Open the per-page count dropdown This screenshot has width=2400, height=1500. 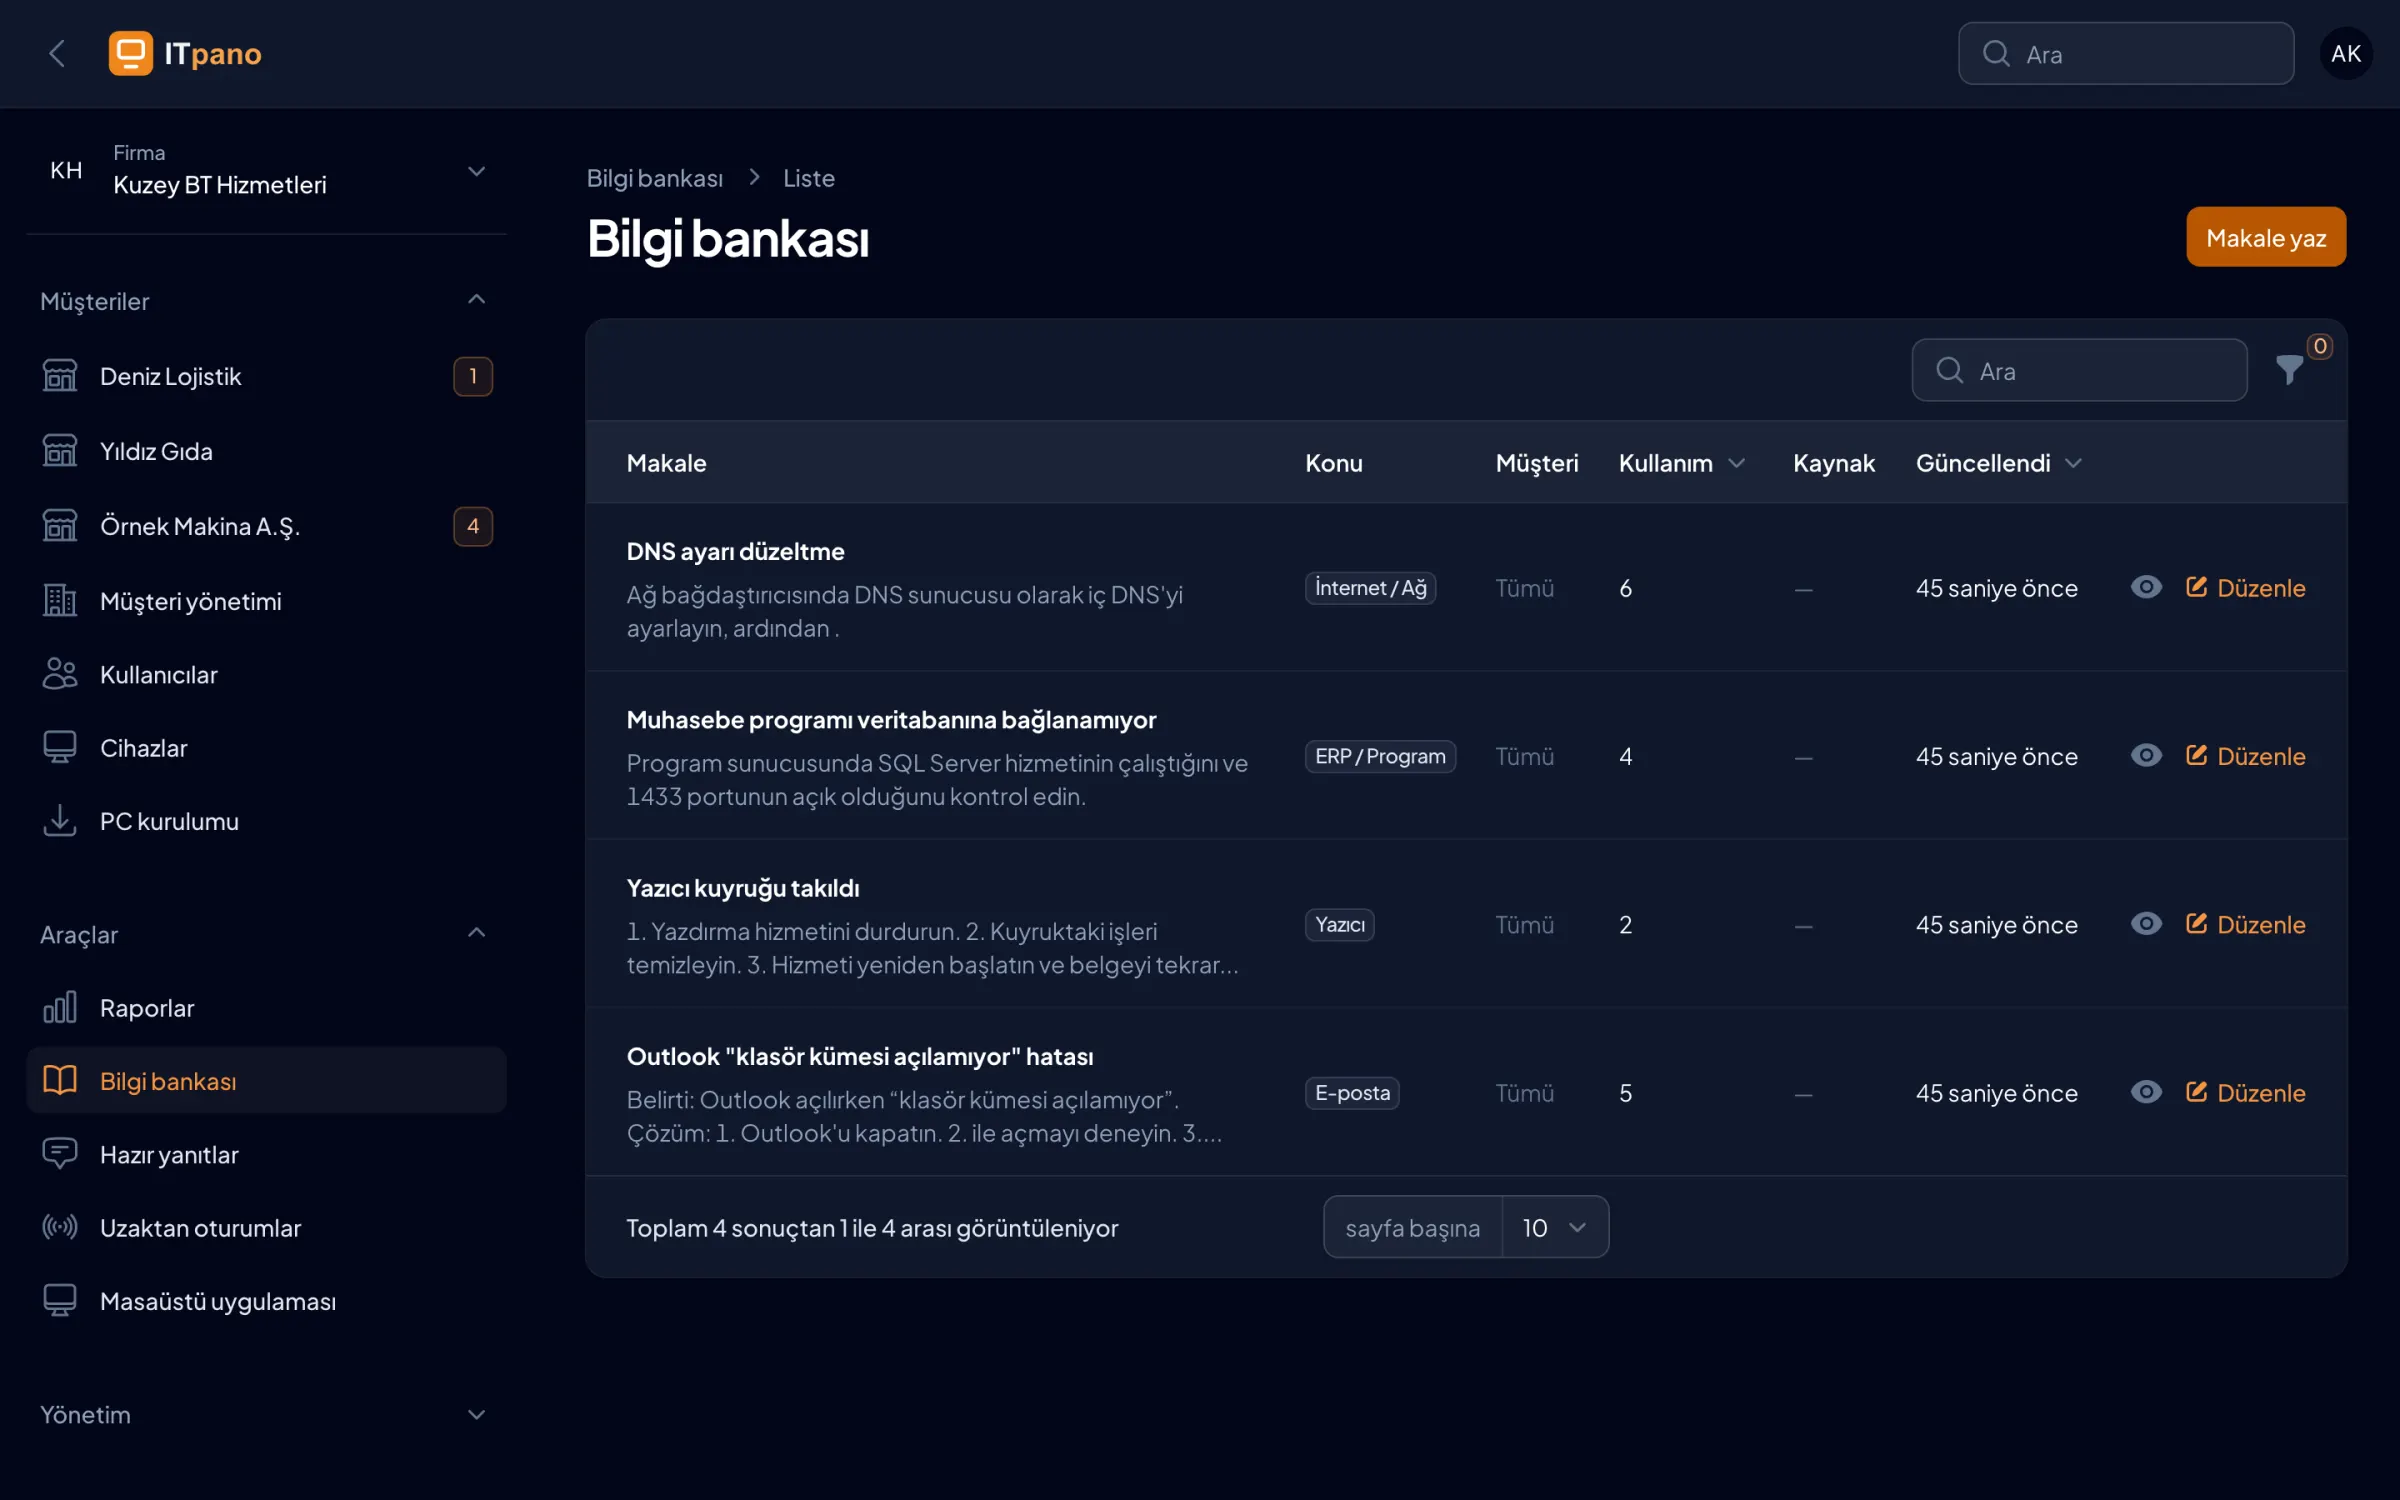1554,1227
